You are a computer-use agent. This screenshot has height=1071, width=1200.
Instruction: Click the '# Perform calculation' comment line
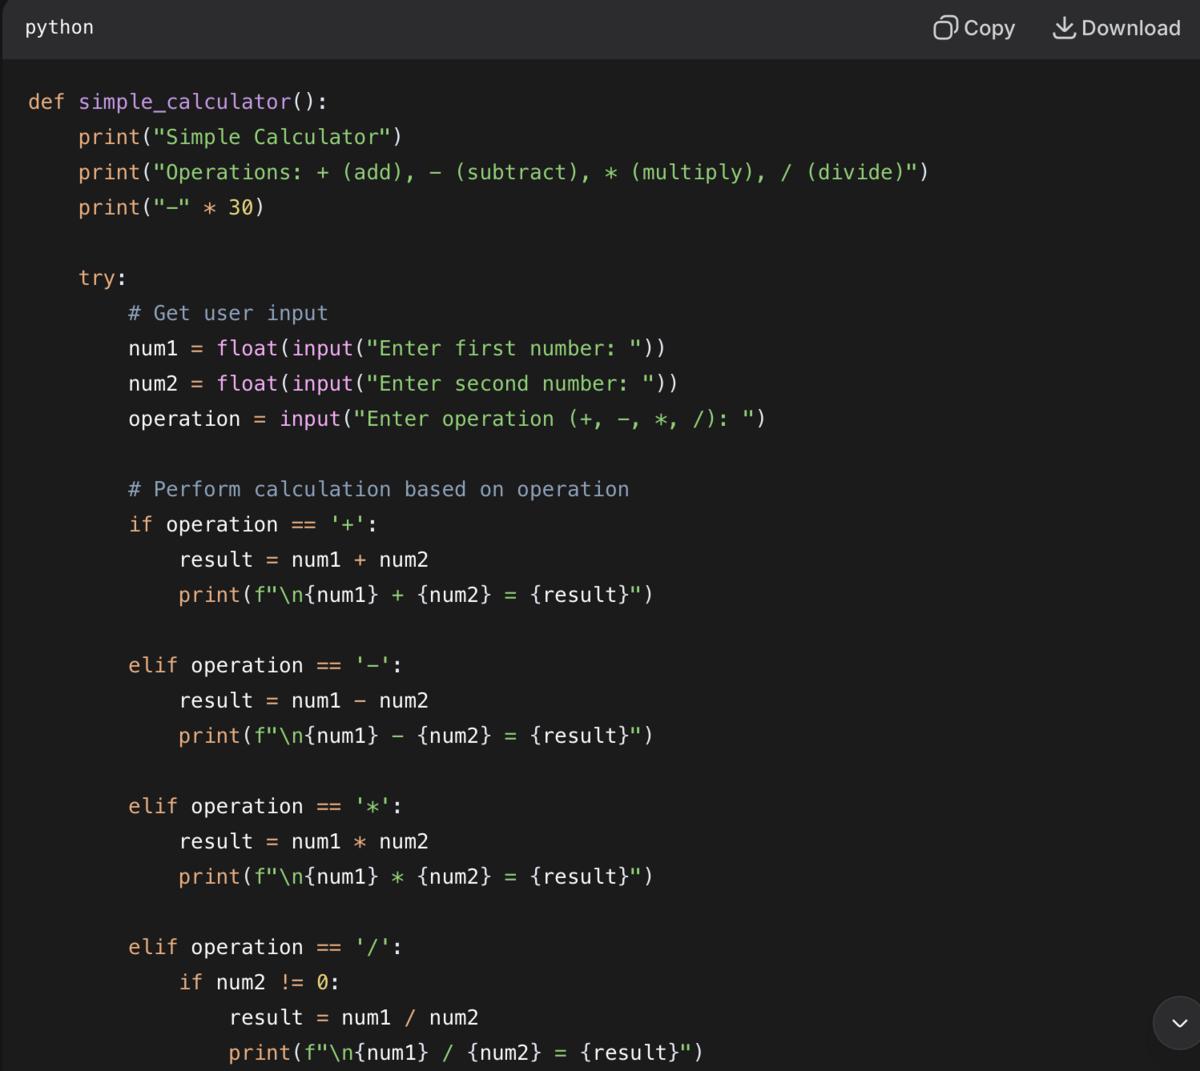[378, 489]
